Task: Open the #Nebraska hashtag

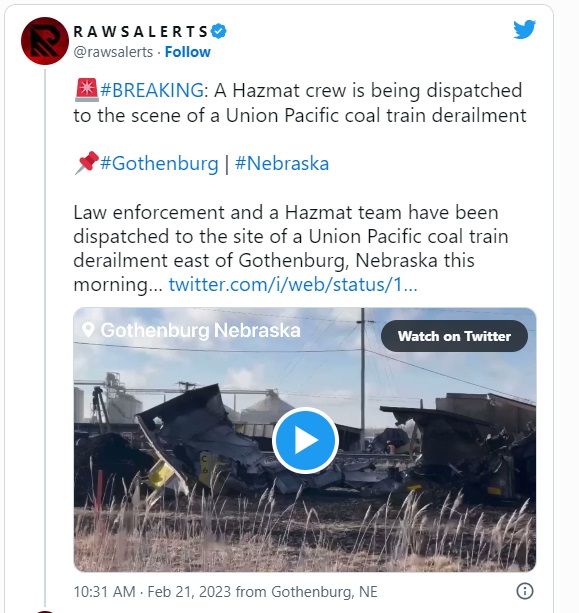Action: coord(282,163)
